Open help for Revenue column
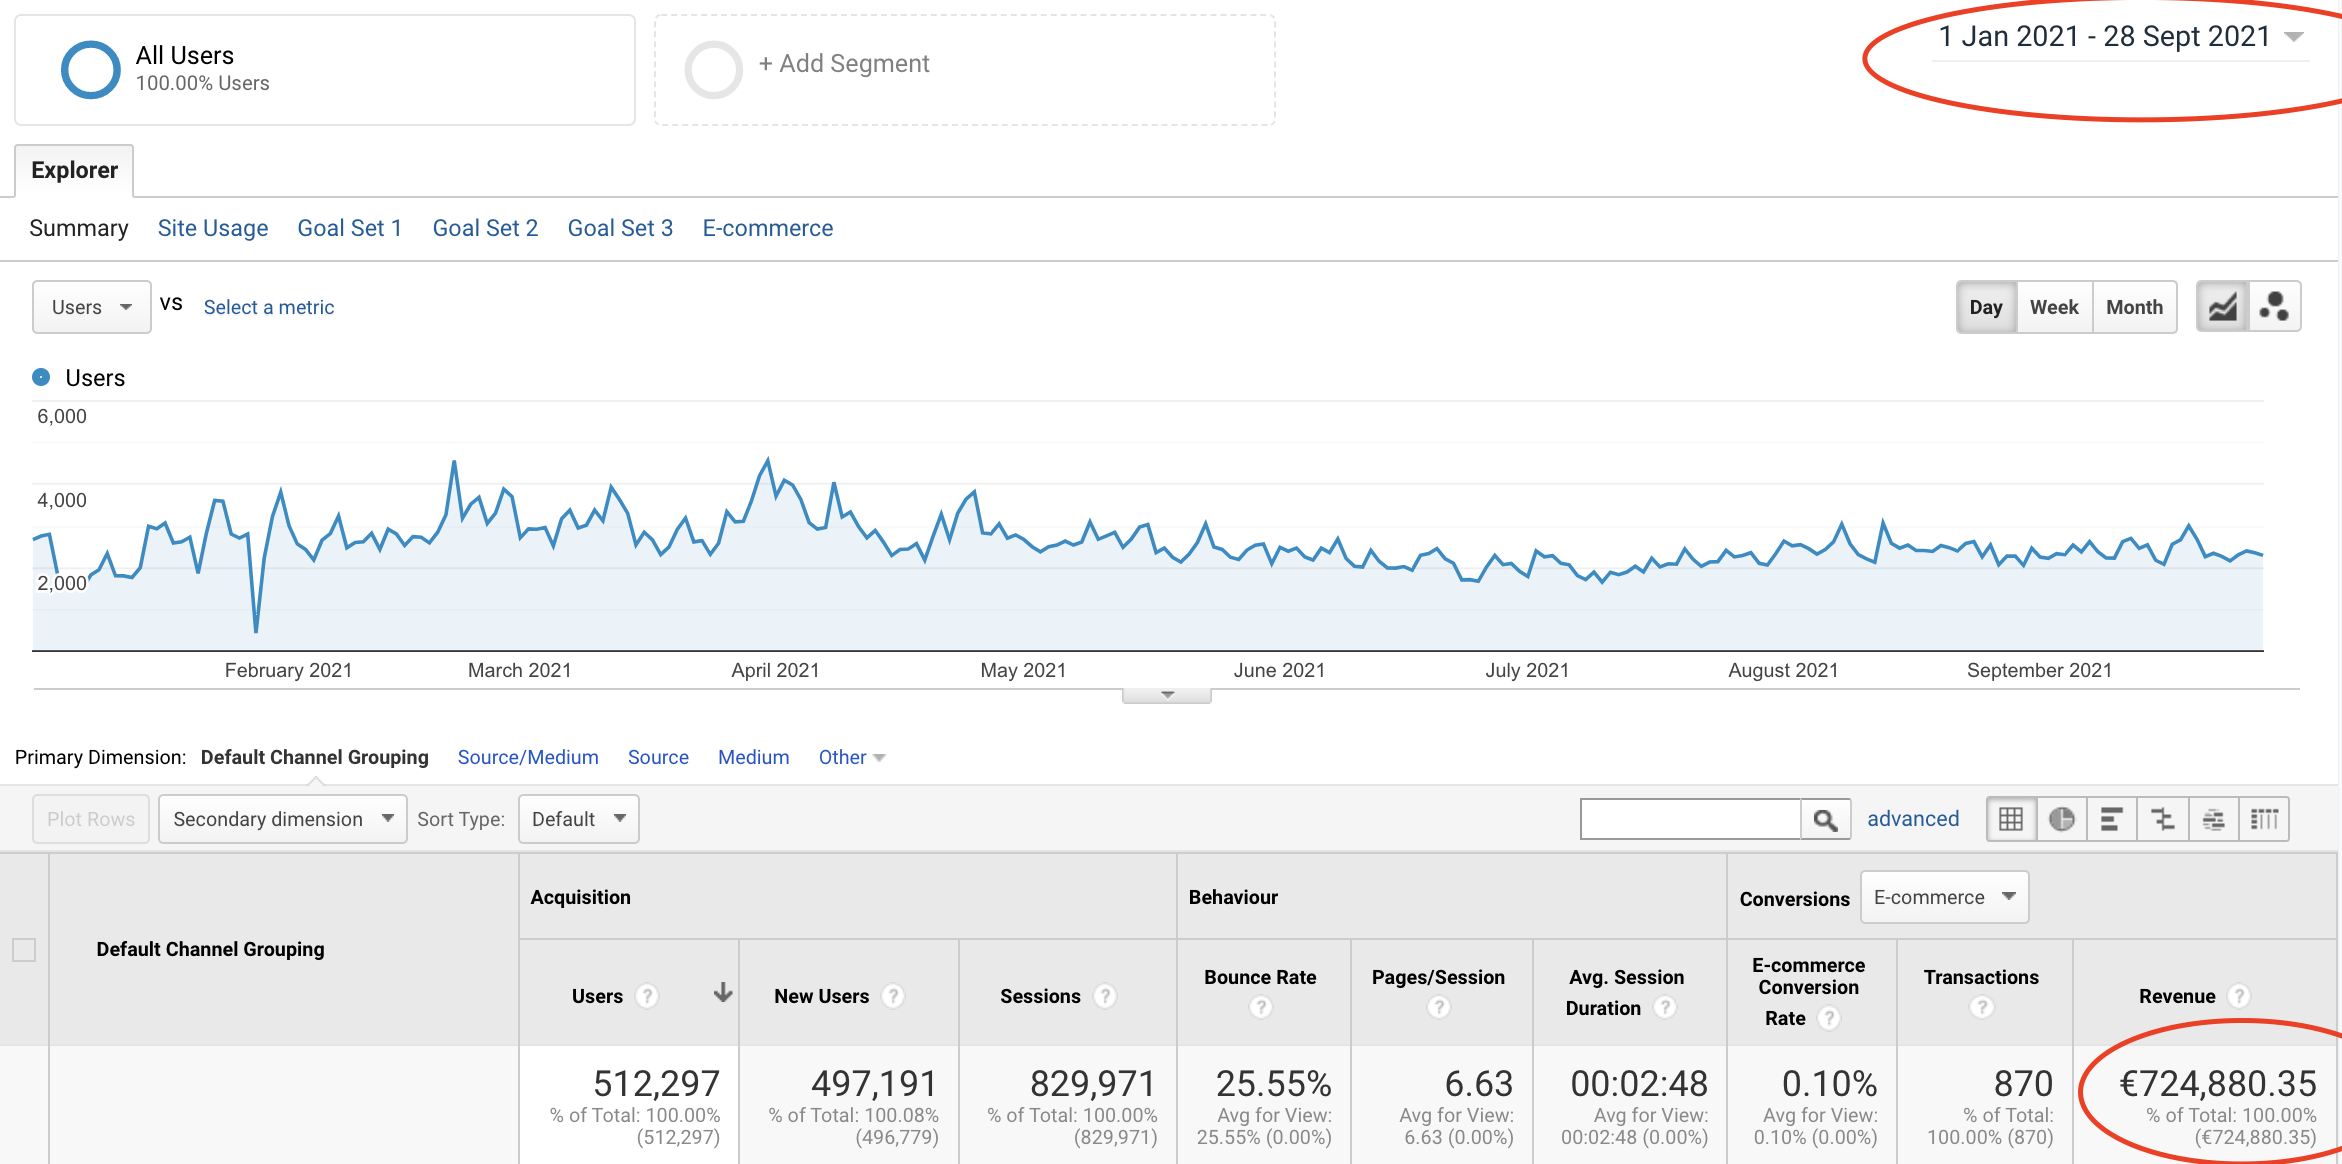This screenshot has width=2342, height=1164. tap(2239, 996)
